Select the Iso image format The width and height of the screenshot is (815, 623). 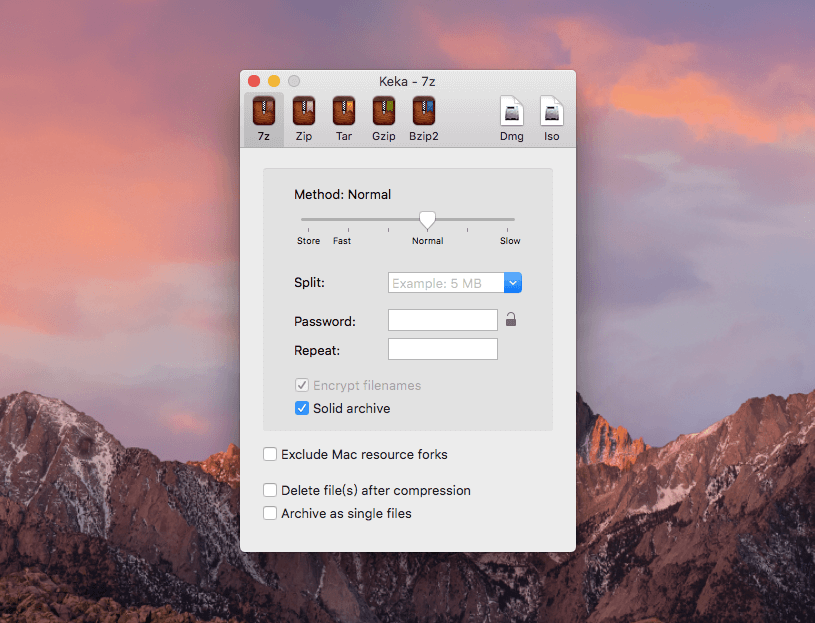point(551,120)
